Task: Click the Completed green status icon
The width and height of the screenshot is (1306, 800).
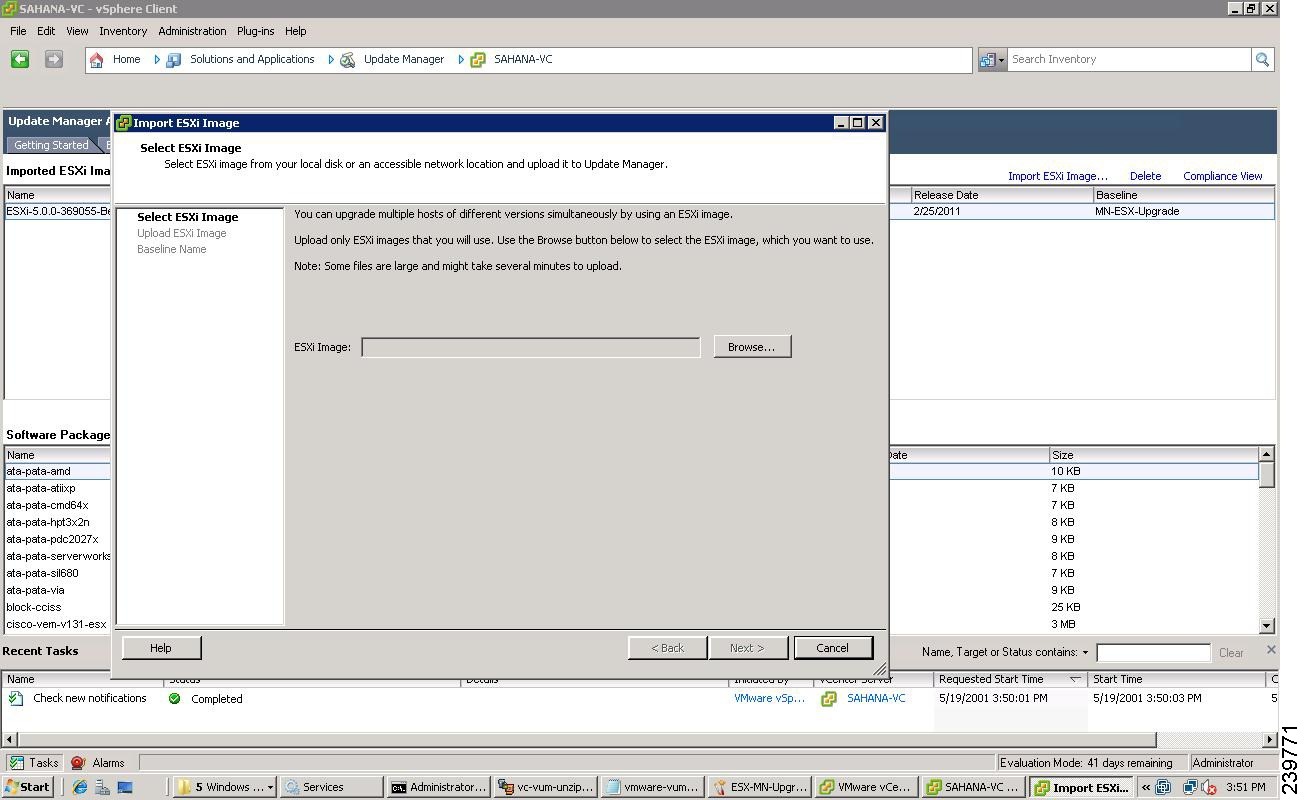Action: click(175, 699)
